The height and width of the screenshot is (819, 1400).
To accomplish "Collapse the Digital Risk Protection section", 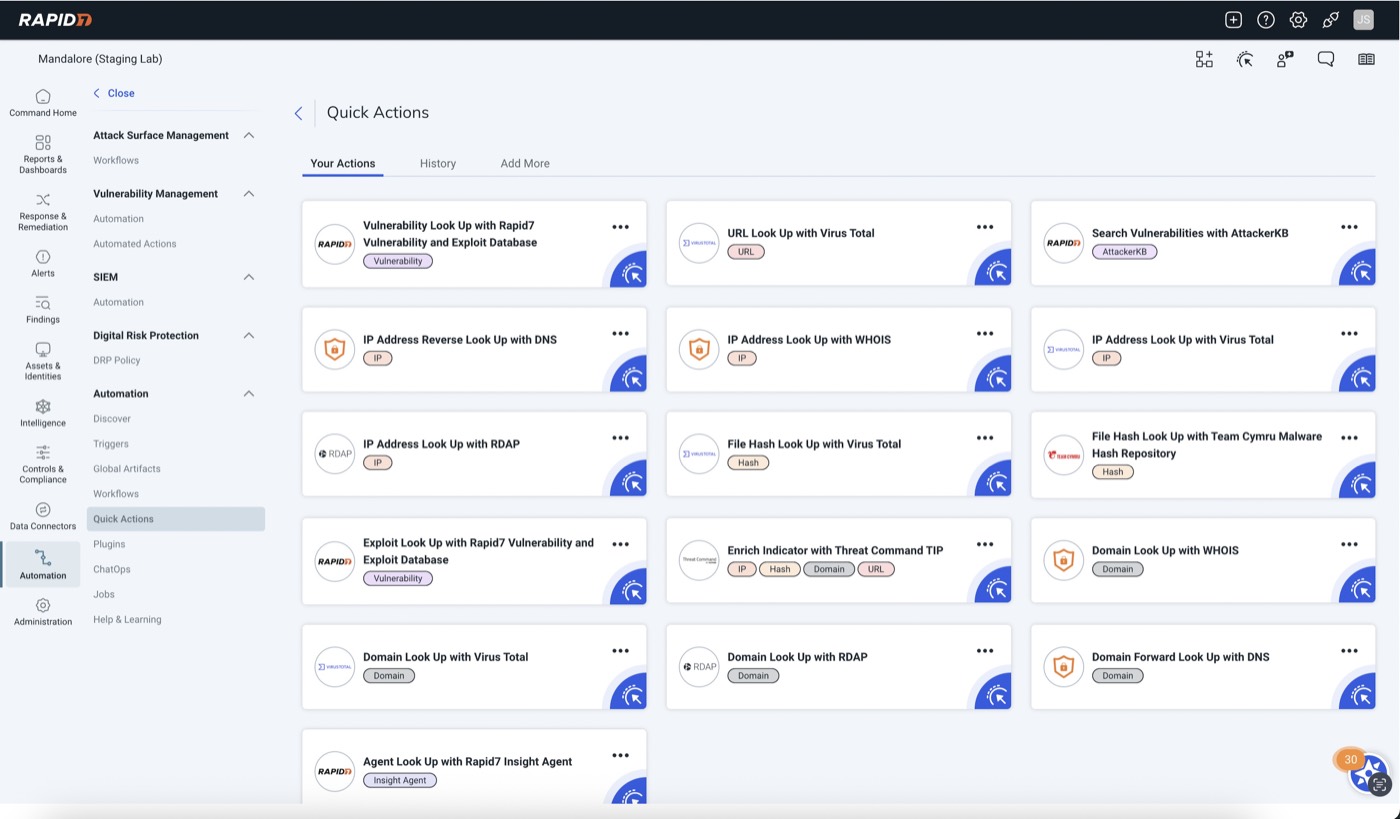I will (x=249, y=336).
